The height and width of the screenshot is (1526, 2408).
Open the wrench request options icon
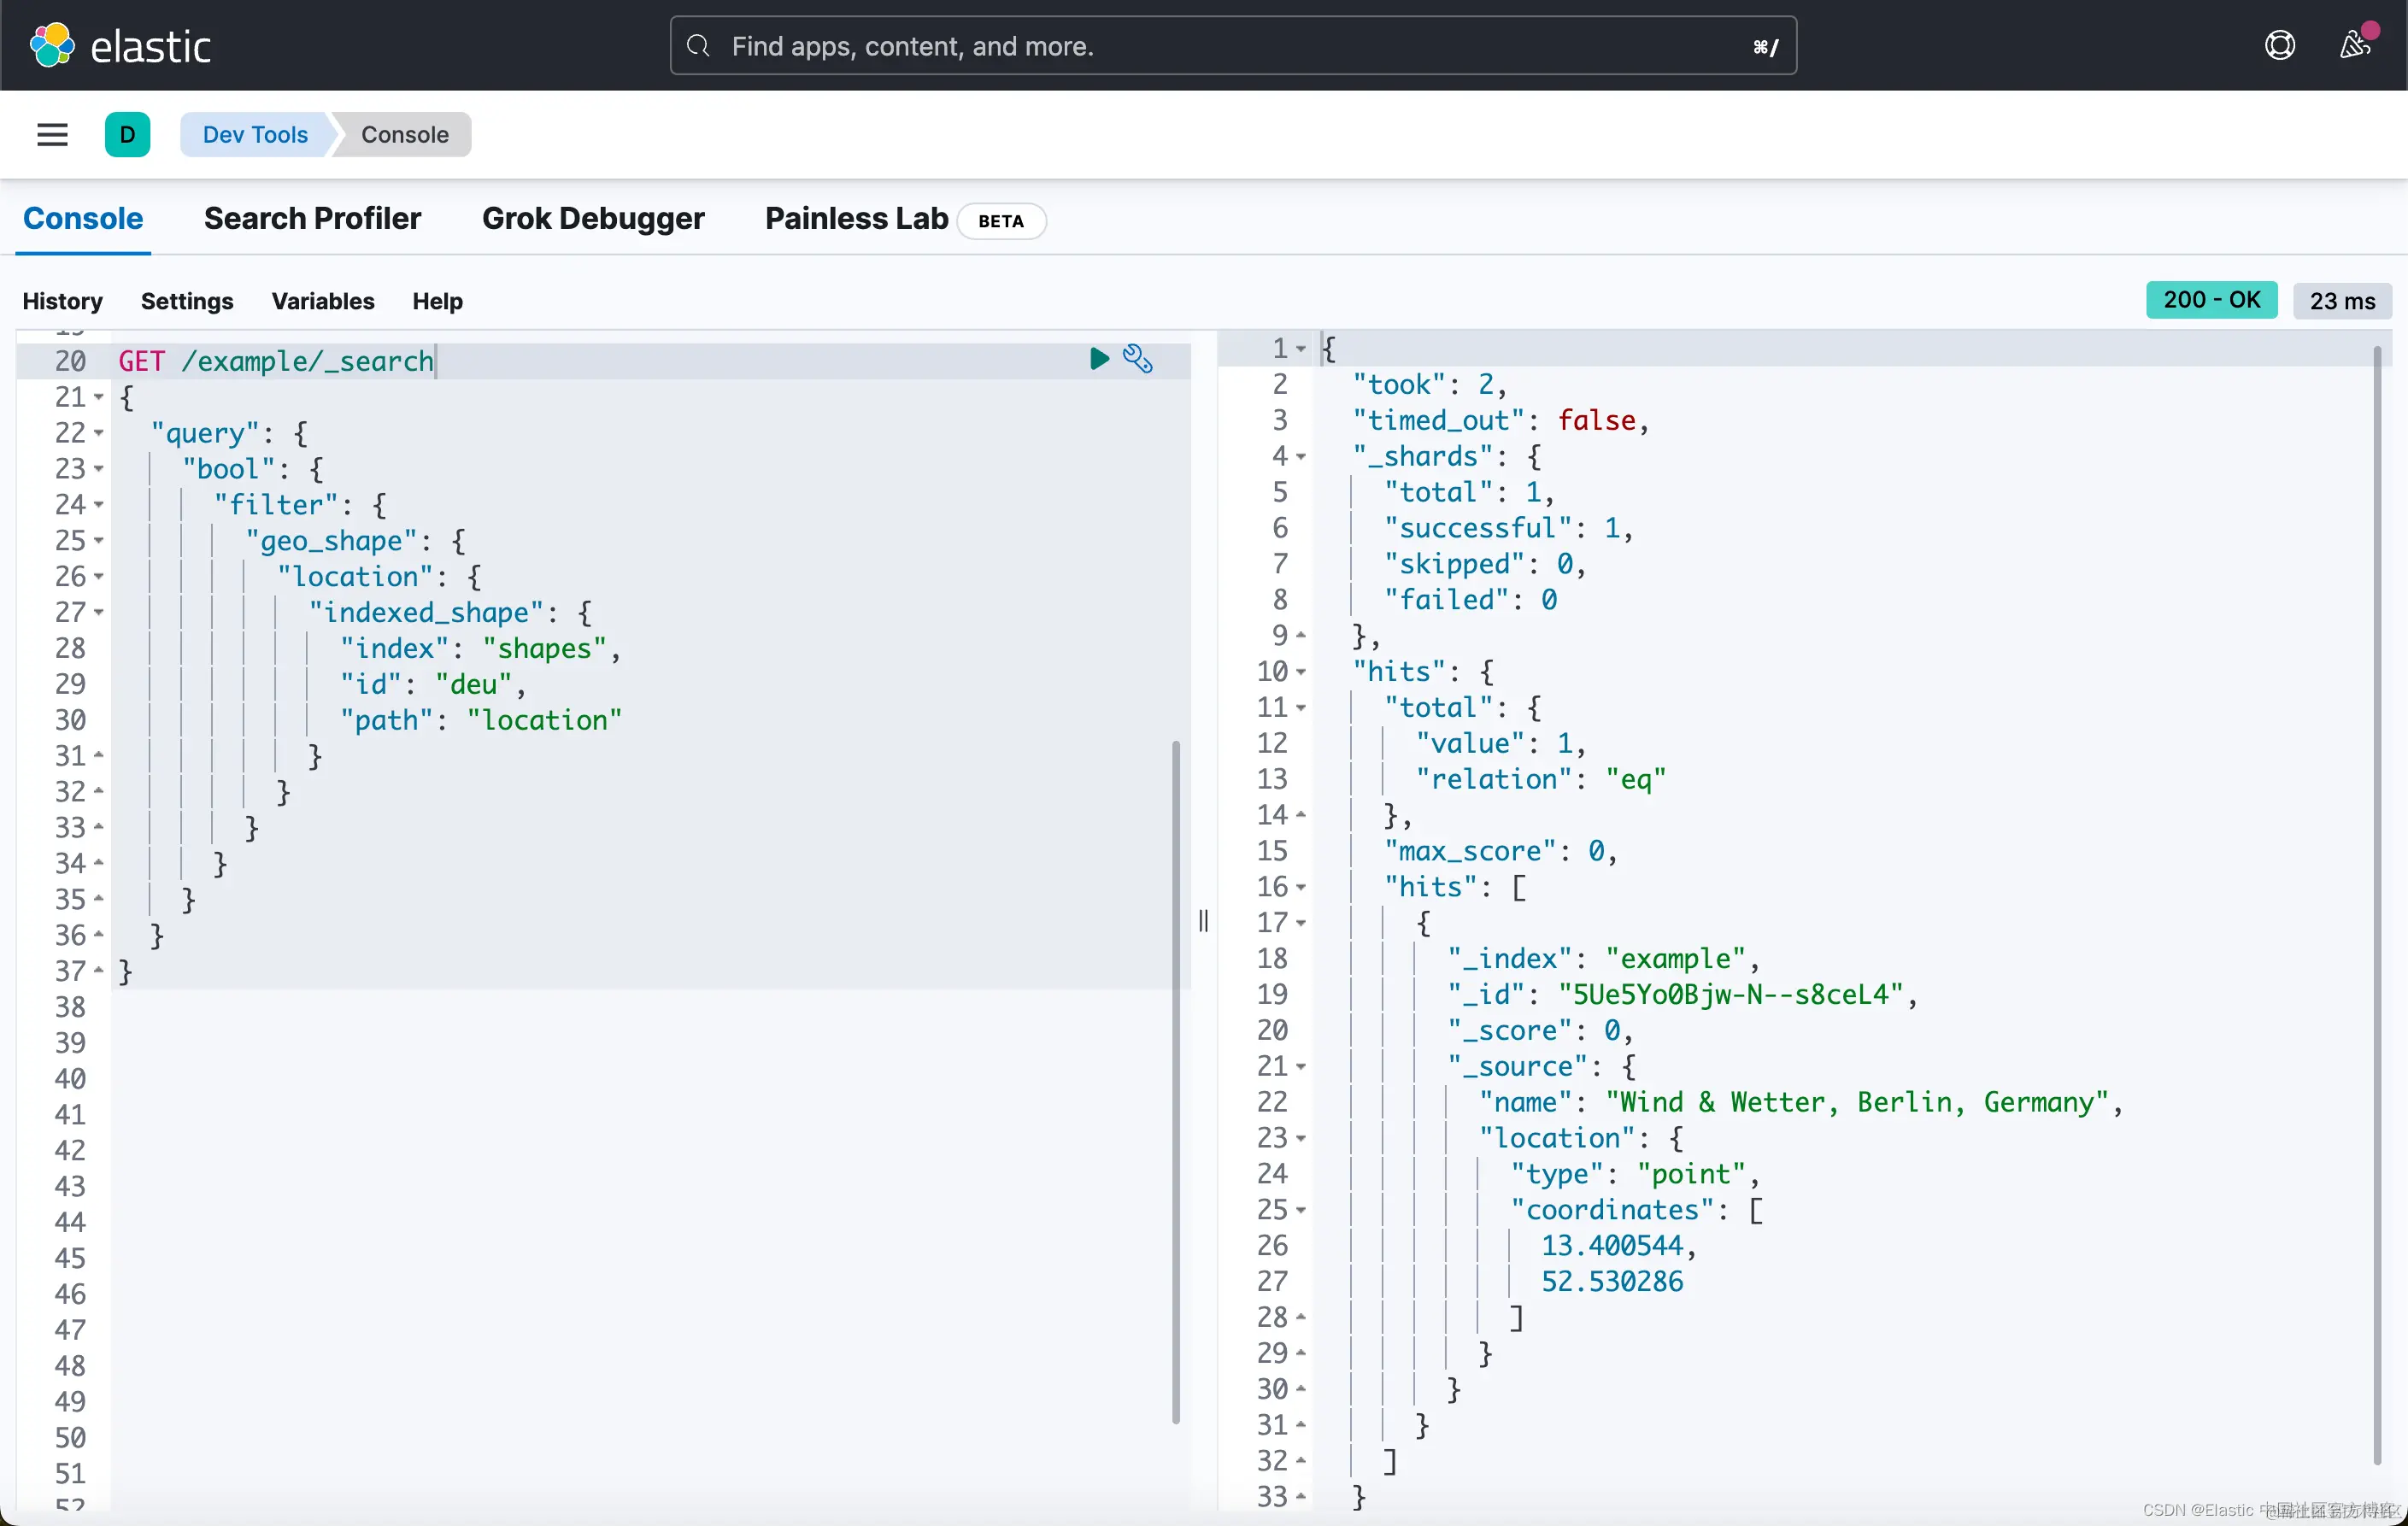pyautogui.click(x=1137, y=359)
